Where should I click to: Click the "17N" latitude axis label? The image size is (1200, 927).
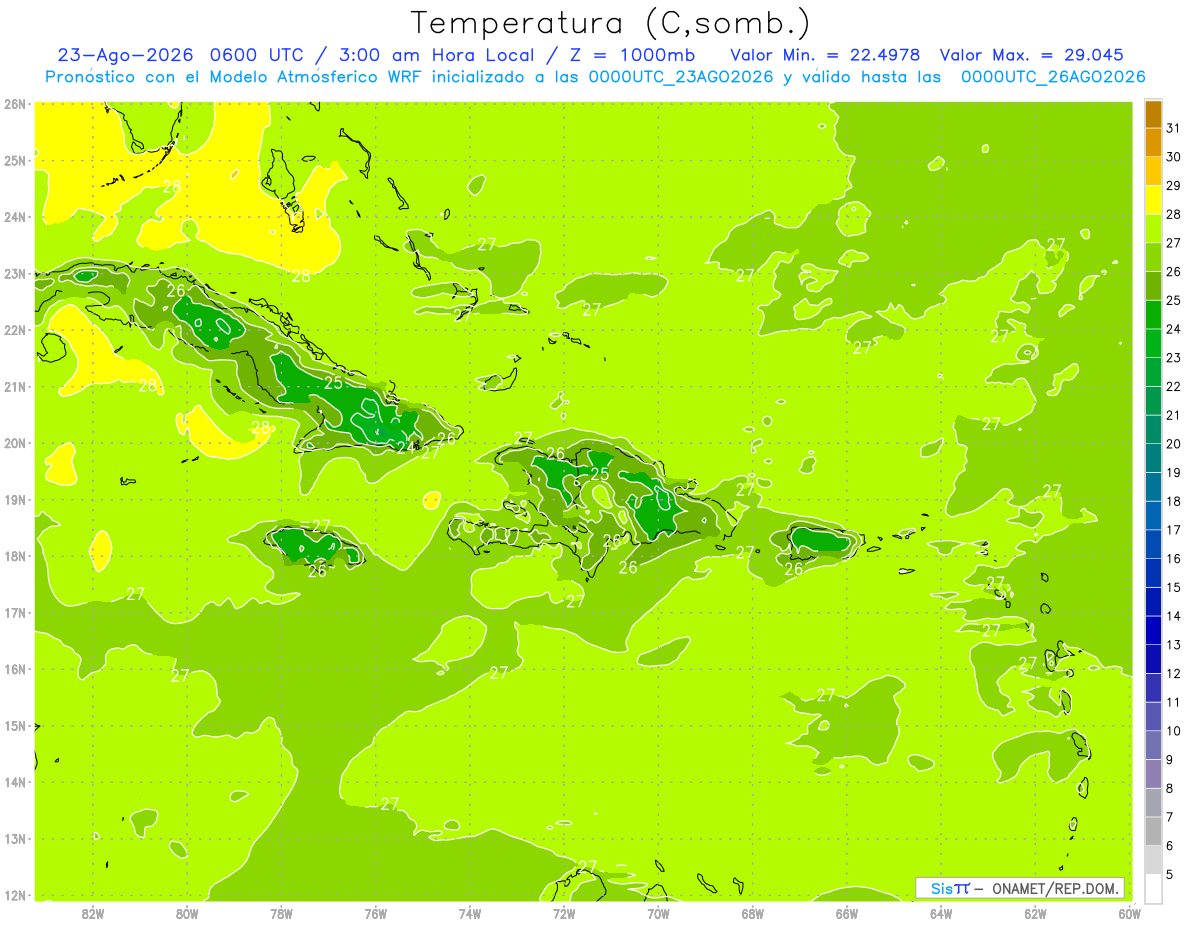tap(15, 613)
